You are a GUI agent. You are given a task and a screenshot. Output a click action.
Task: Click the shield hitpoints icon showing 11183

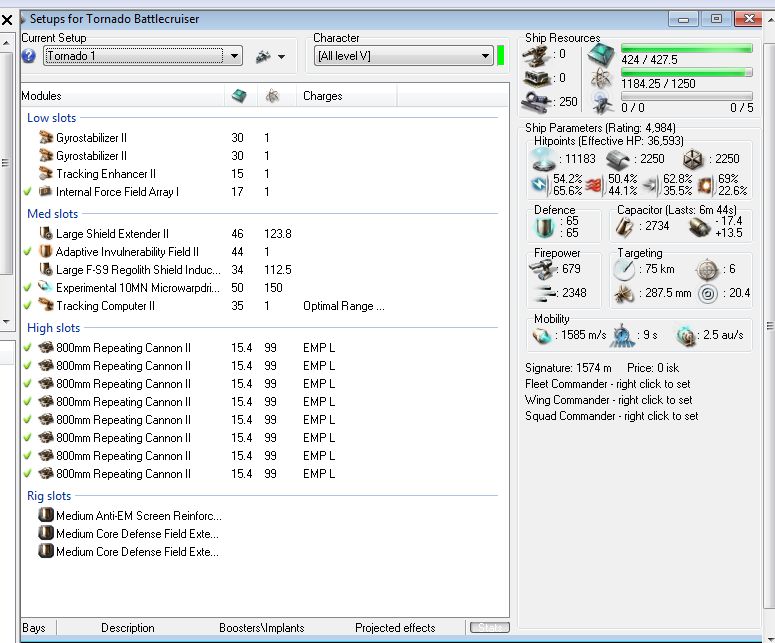(543, 159)
